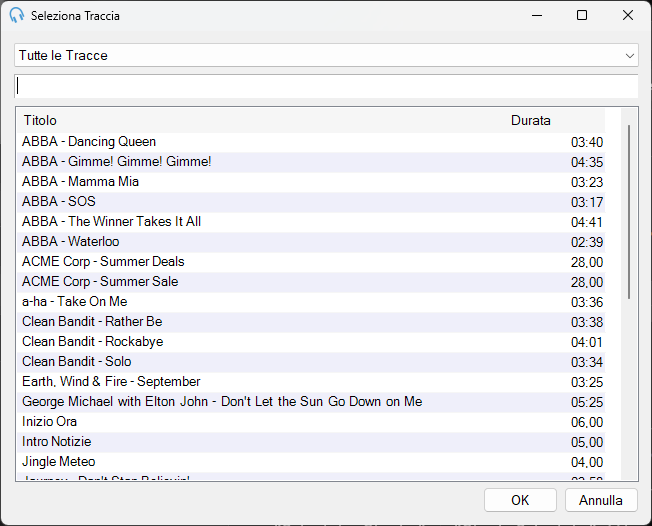Click duration 04:35 in Gimme! row

tap(587, 162)
